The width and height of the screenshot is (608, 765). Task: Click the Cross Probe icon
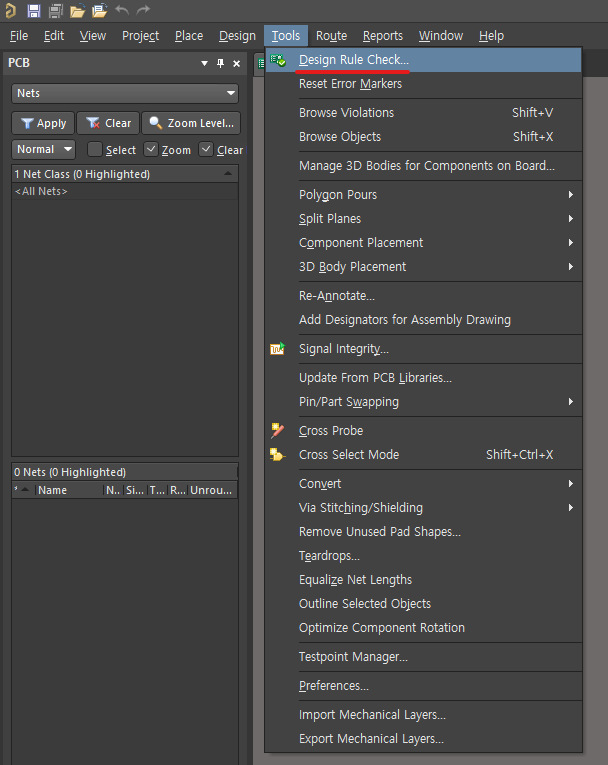click(277, 430)
